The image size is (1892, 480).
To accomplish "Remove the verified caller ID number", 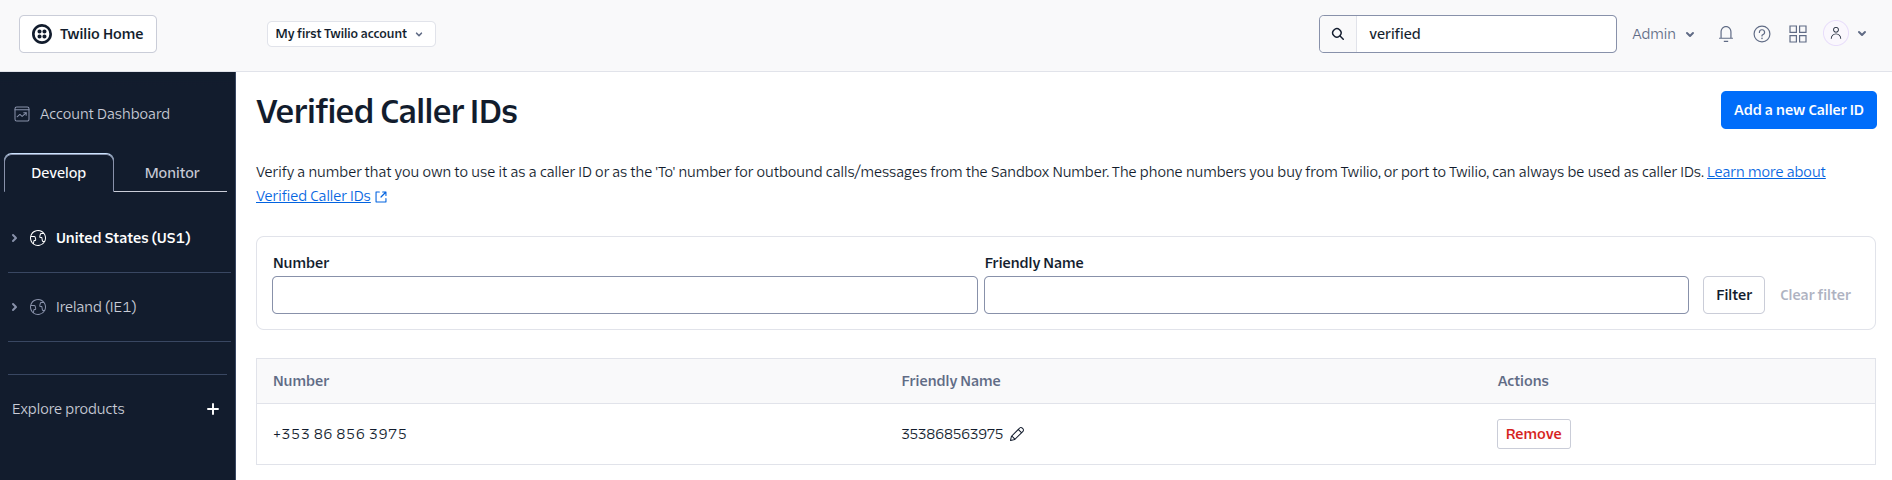I will [1533, 434].
